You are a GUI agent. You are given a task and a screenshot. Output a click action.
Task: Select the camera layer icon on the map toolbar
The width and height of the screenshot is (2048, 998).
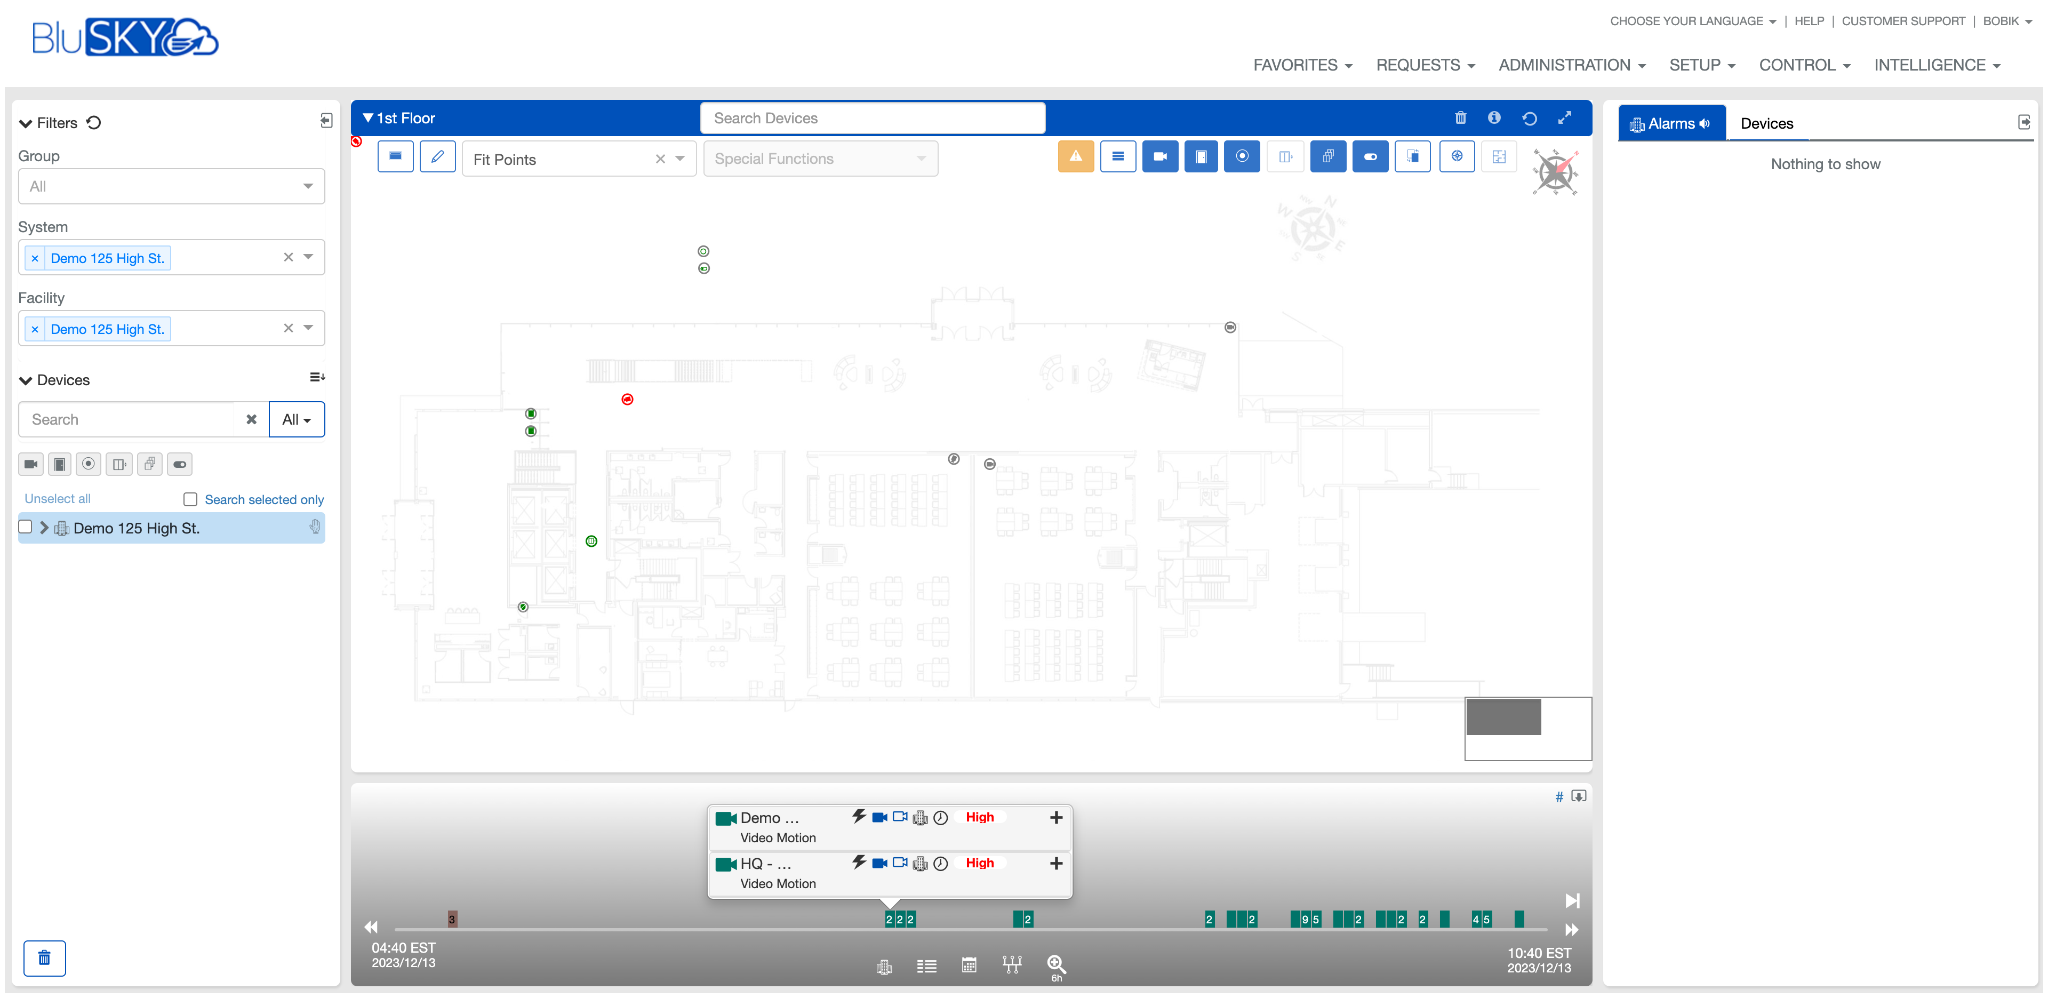pyautogui.click(x=1160, y=156)
